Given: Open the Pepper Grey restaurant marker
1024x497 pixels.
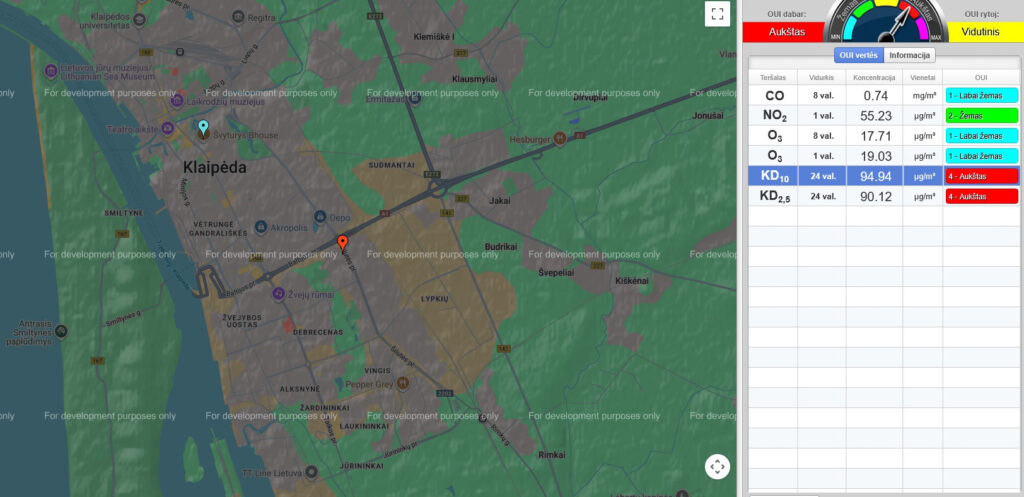Looking at the screenshot, I should [402, 383].
